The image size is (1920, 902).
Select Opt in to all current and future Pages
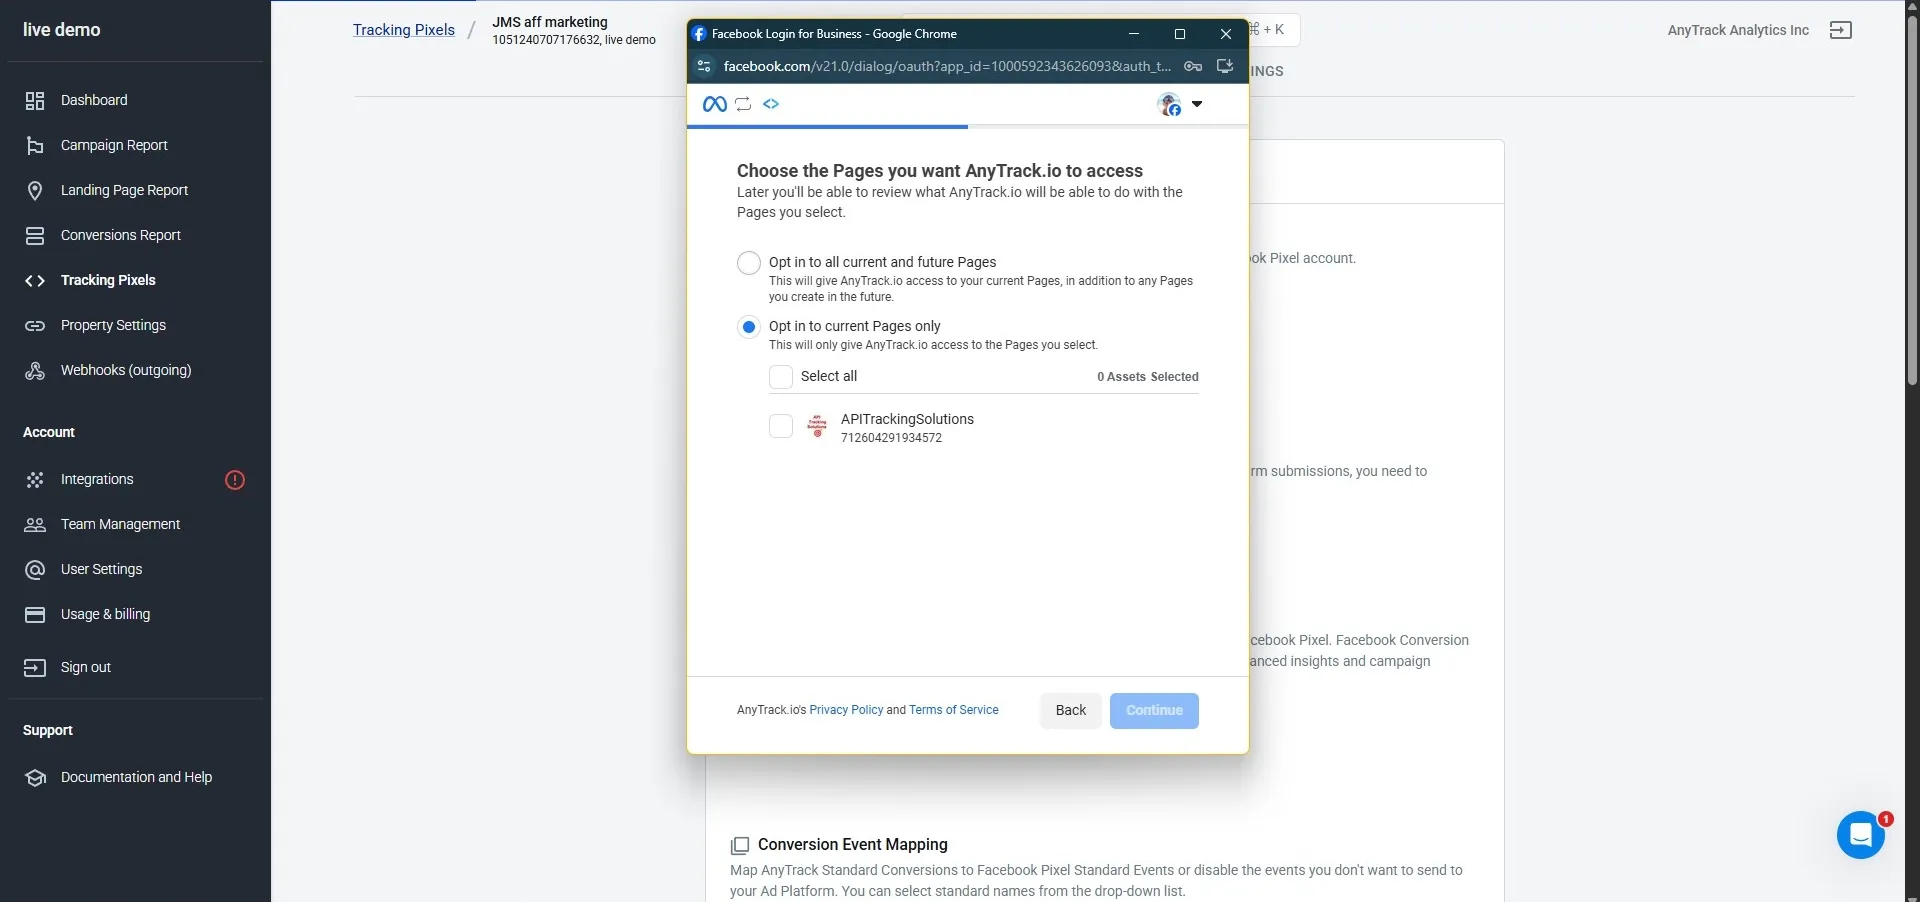[749, 263]
